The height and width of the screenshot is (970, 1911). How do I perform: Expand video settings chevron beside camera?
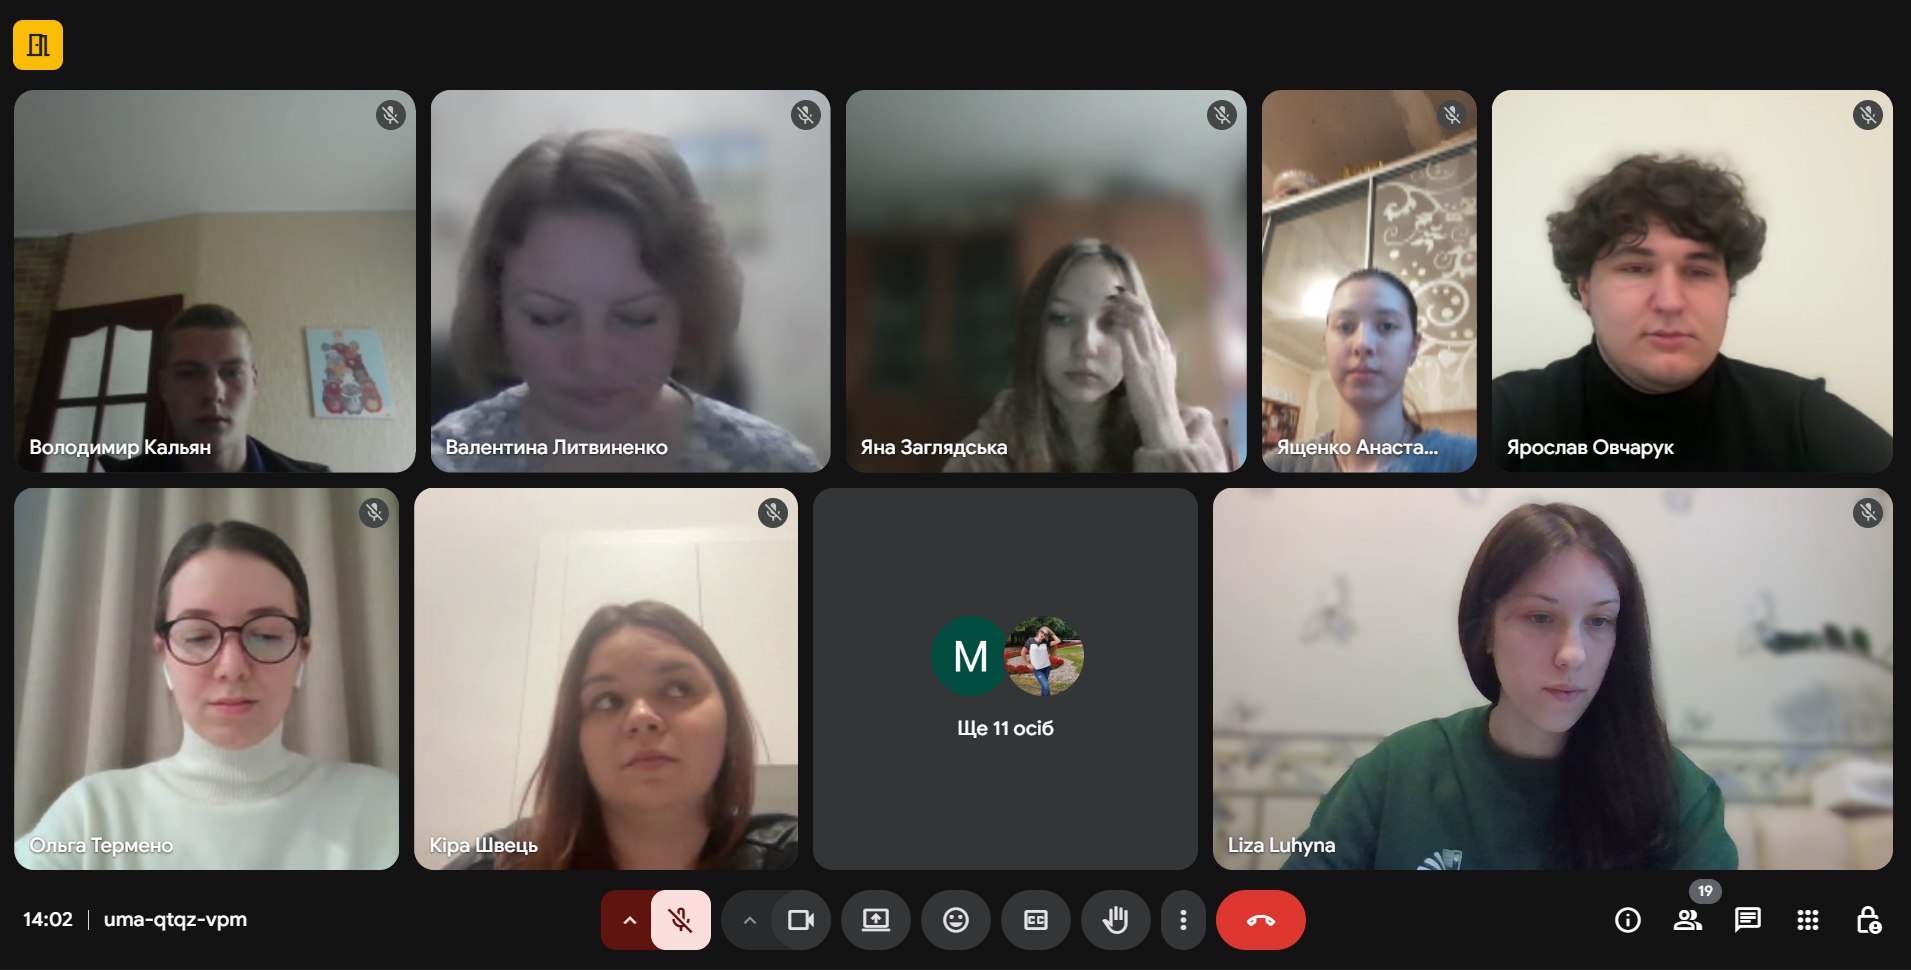click(x=749, y=920)
